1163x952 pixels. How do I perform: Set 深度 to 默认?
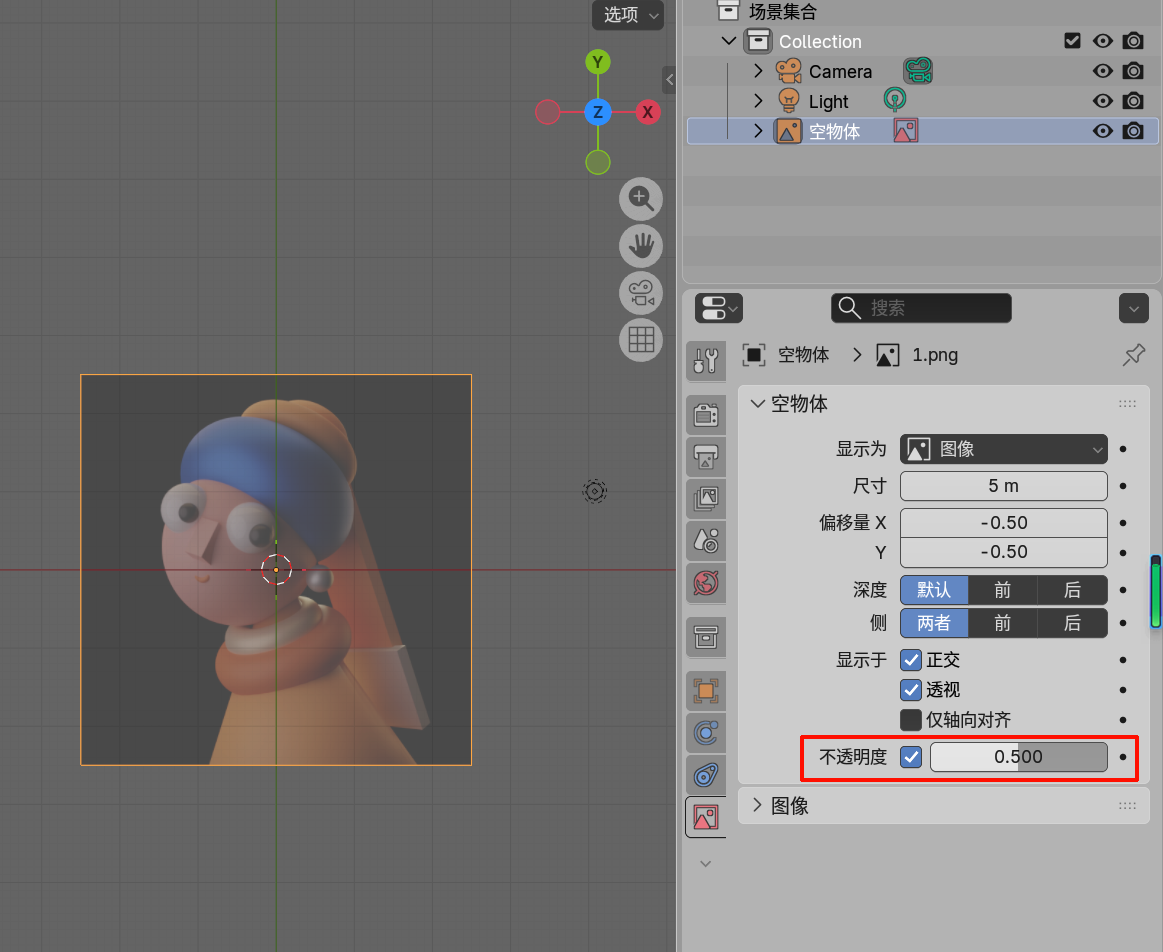[x=934, y=590]
